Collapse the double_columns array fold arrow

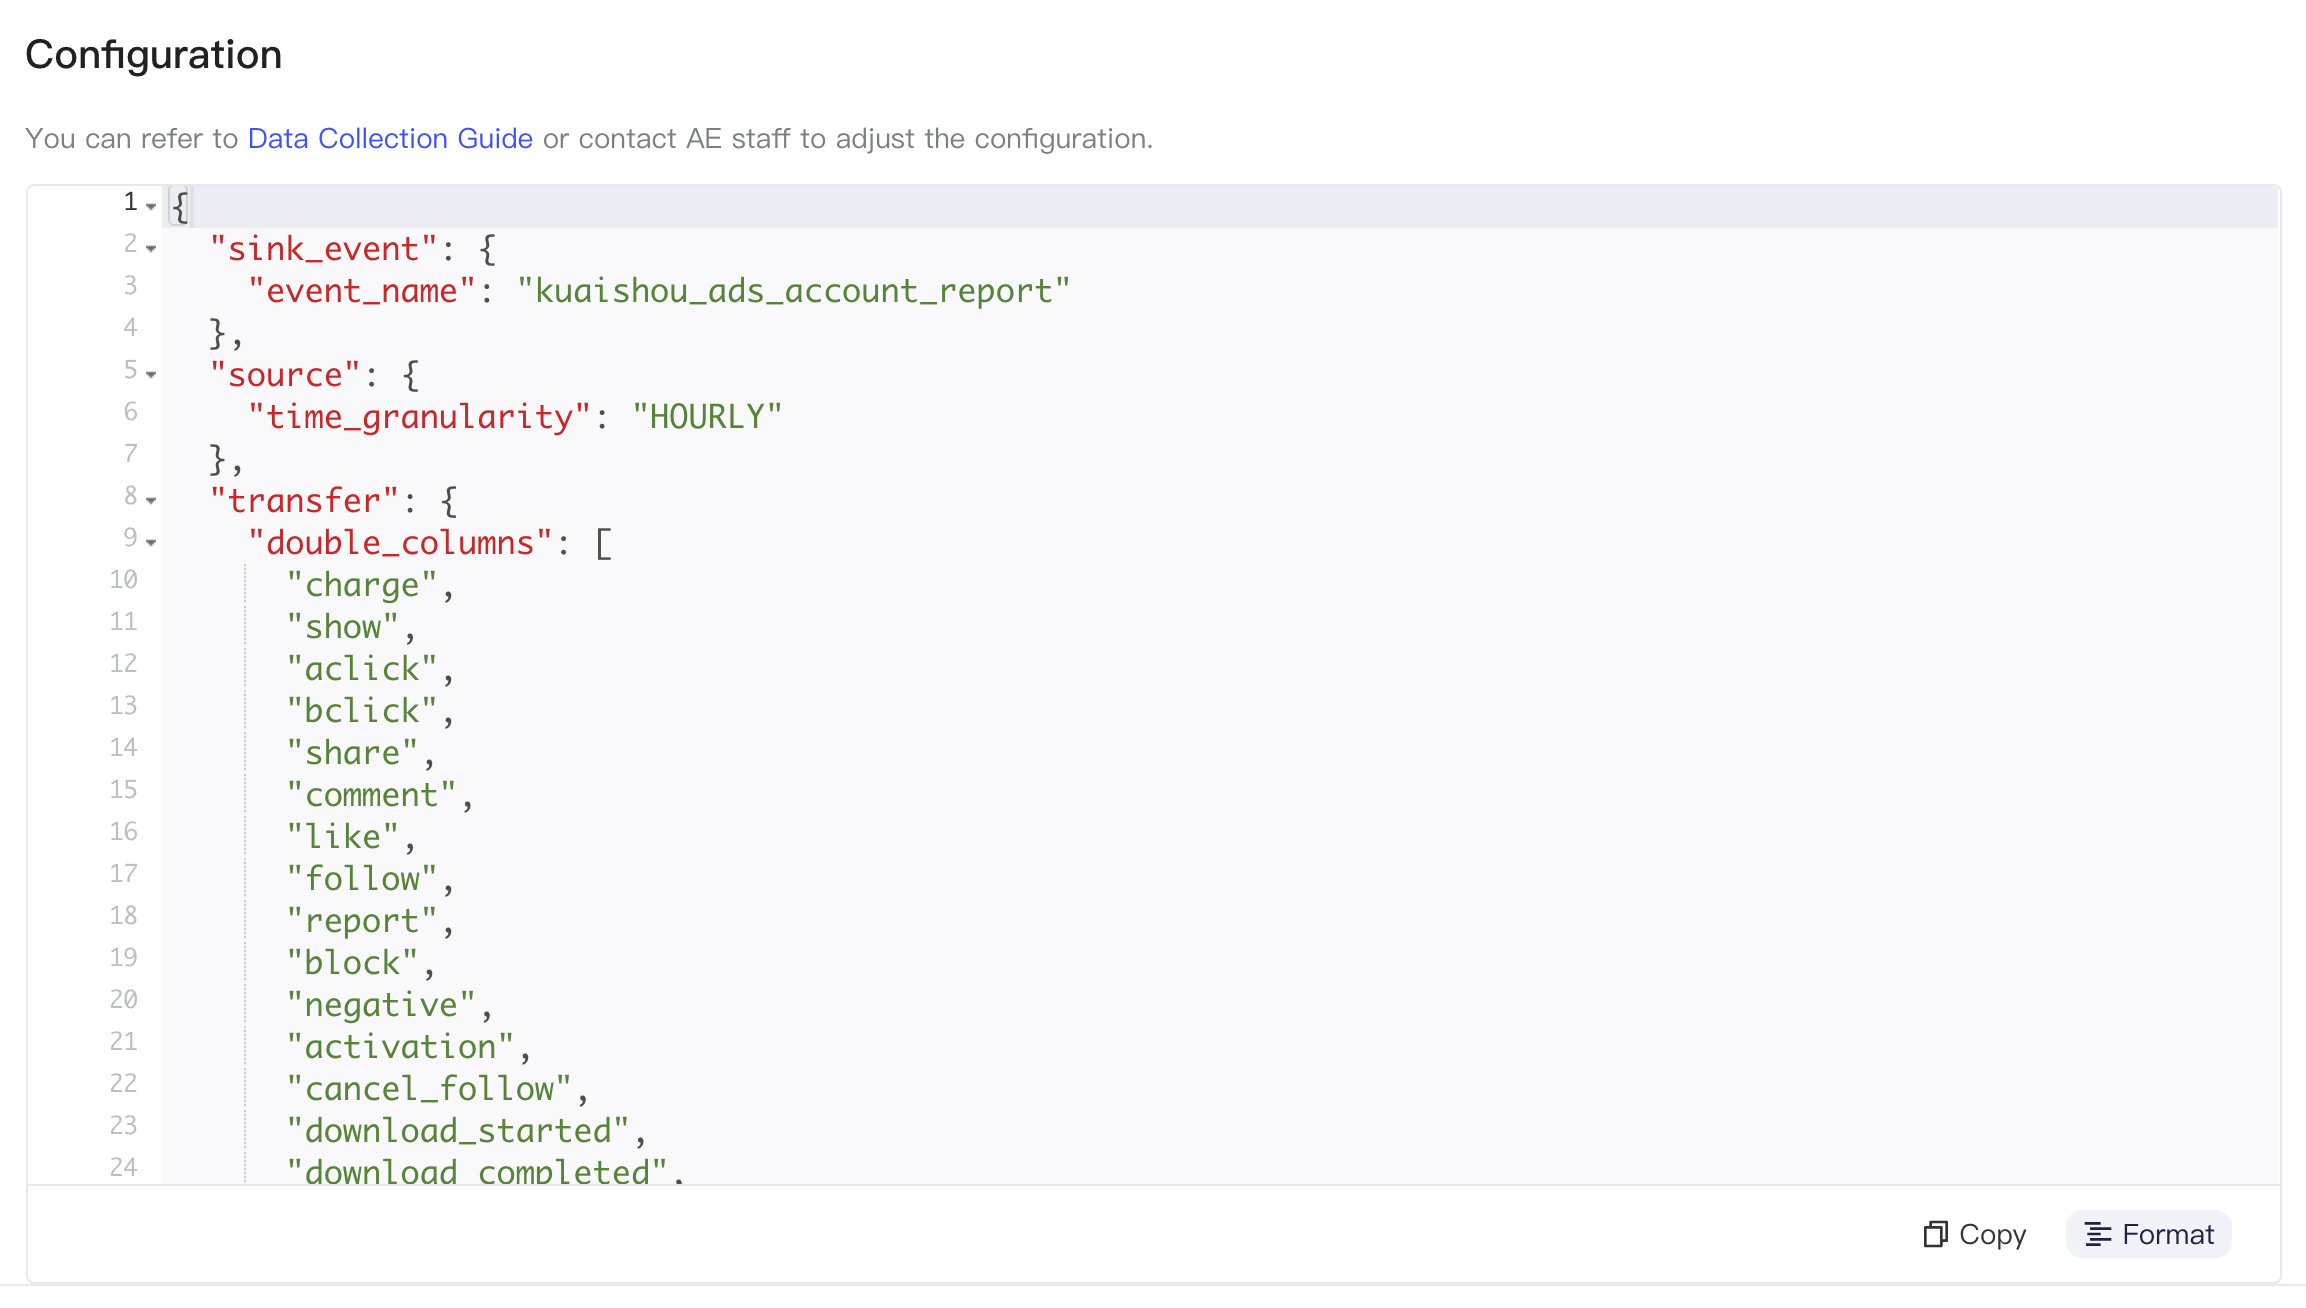click(151, 542)
